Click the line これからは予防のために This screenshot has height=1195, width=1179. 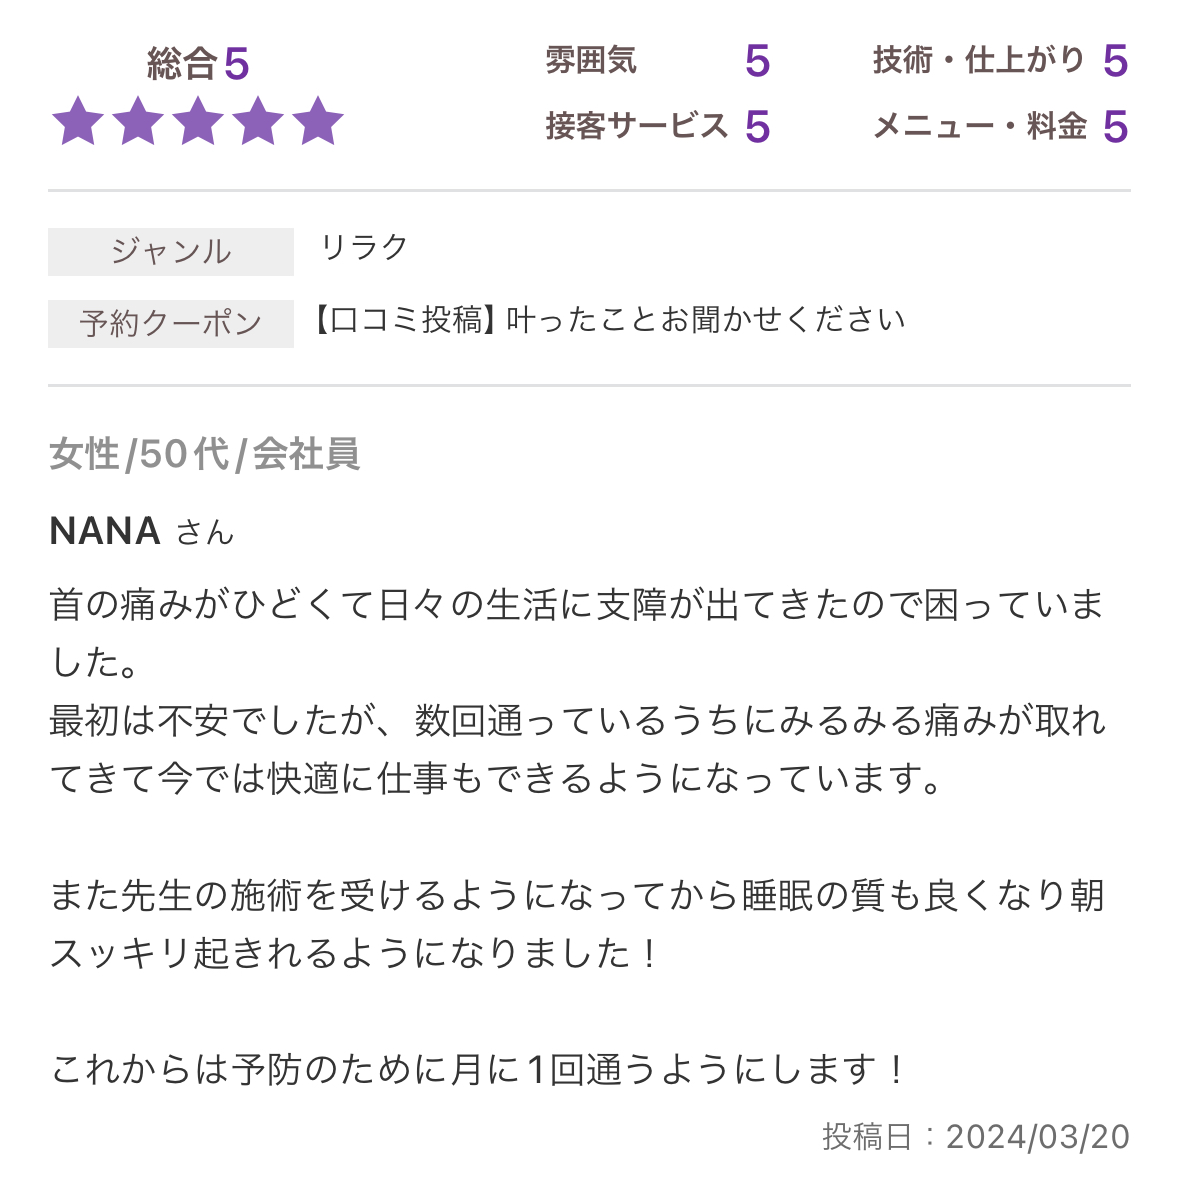(x=478, y=1070)
